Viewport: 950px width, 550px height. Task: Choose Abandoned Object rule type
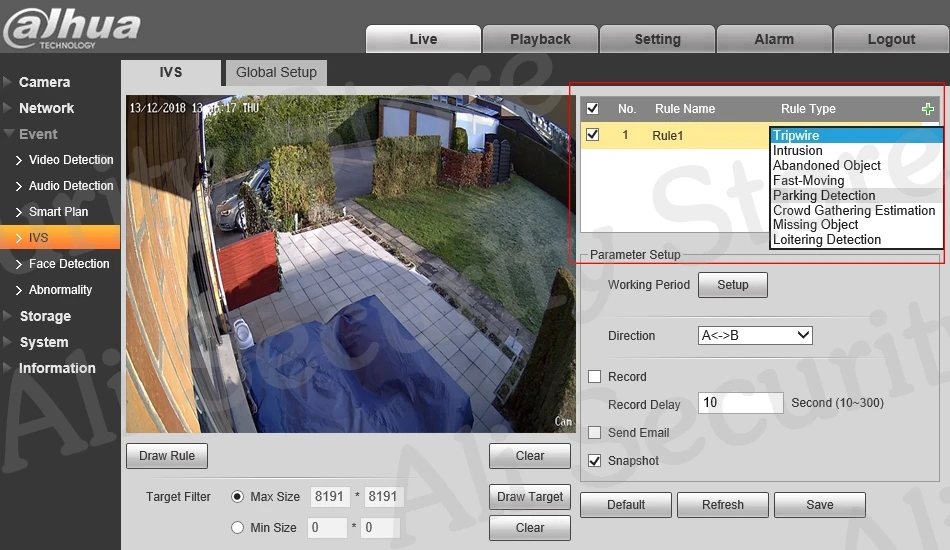856,165
